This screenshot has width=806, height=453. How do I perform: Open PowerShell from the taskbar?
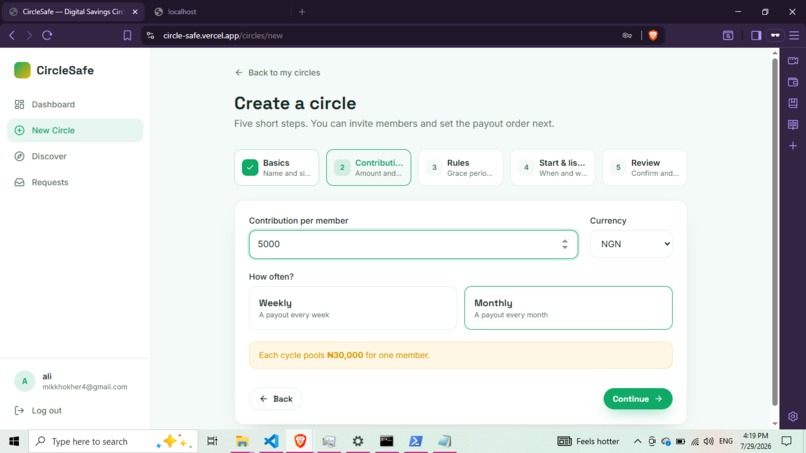tap(416, 441)
